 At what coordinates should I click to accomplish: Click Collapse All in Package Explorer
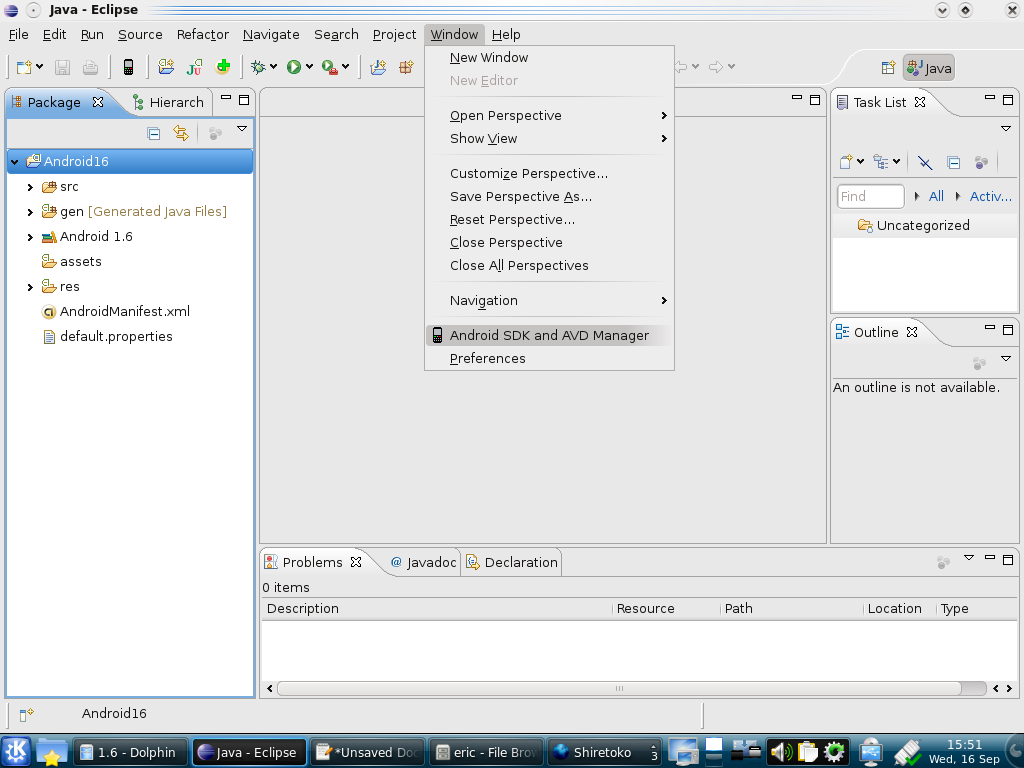(x=153, y=134)
